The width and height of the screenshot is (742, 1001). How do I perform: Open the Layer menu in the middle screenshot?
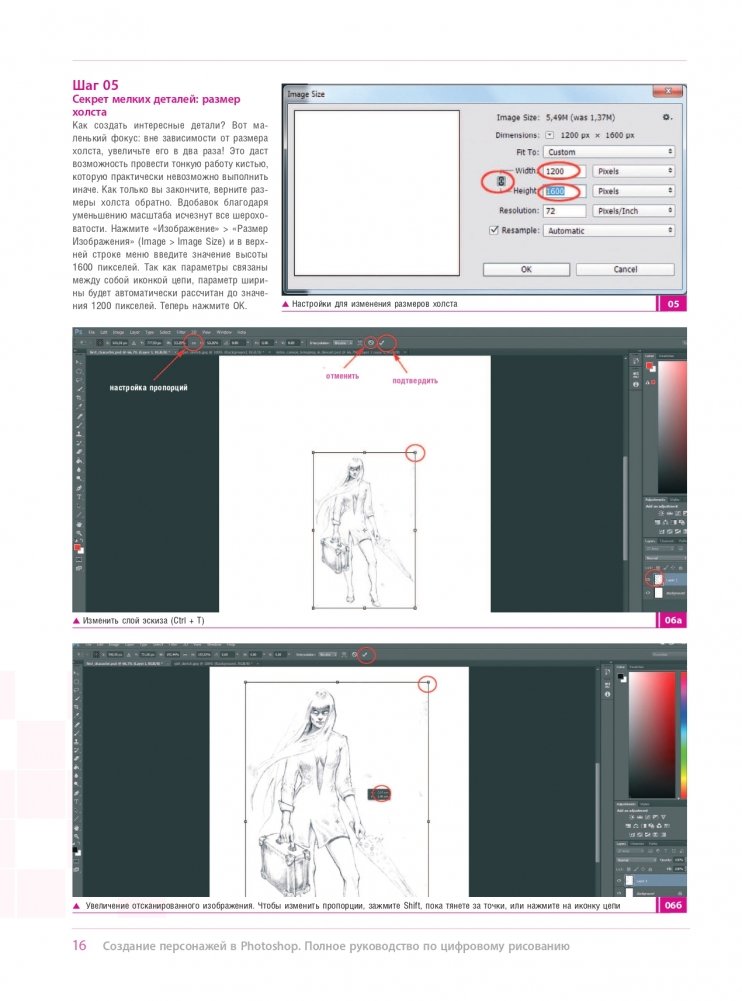[x=133, y=331]
